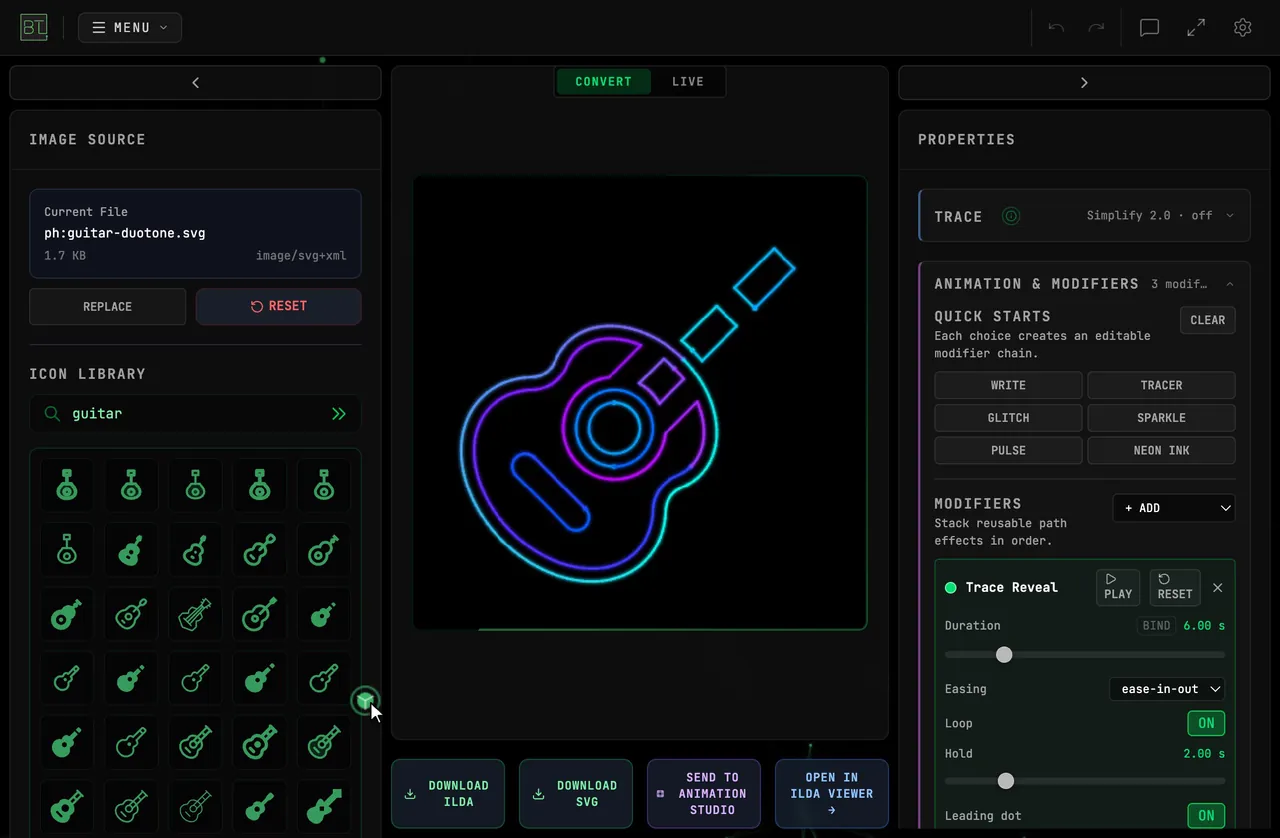
Task: Toggle the Leading dot ON switch
Action: pyautogui.click(x=1206, y=815)
